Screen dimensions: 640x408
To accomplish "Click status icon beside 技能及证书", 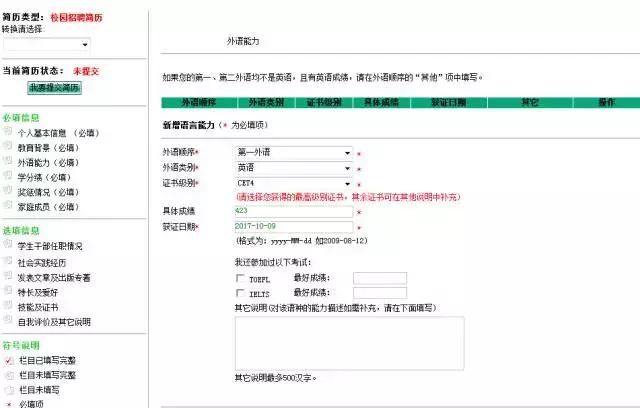I will pos(7,305).
